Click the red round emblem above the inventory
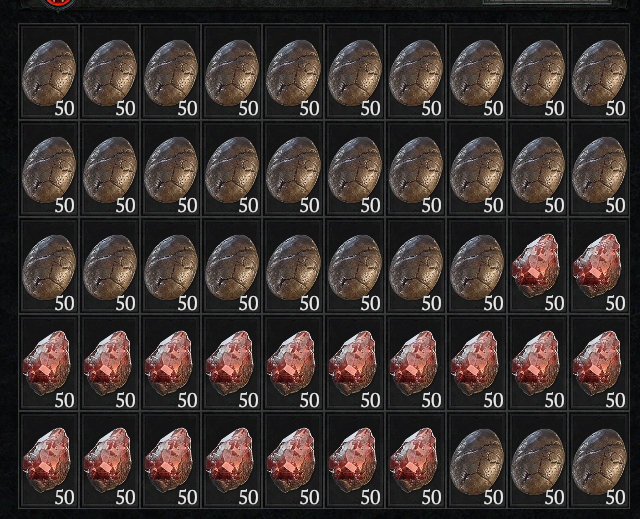Image resolution: width=640 pixels, height=519 pixels. pos(58,3)
